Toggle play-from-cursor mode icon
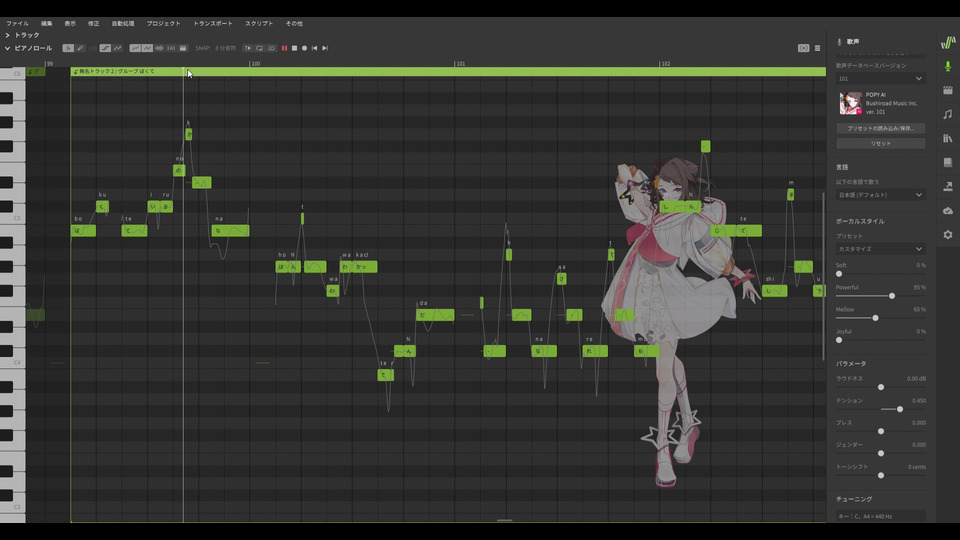This screenshot has height=540, width=960. (x=248, y=48)
